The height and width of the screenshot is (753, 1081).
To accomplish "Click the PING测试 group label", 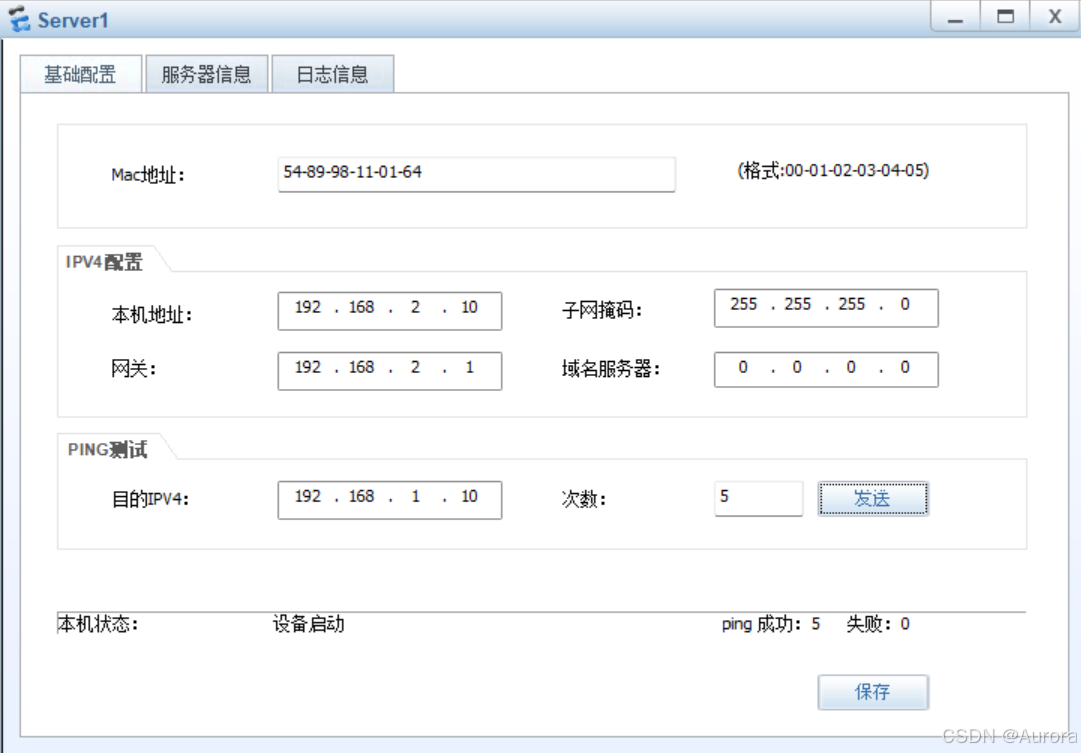I will pyautogui.click(x=108, y=450).
